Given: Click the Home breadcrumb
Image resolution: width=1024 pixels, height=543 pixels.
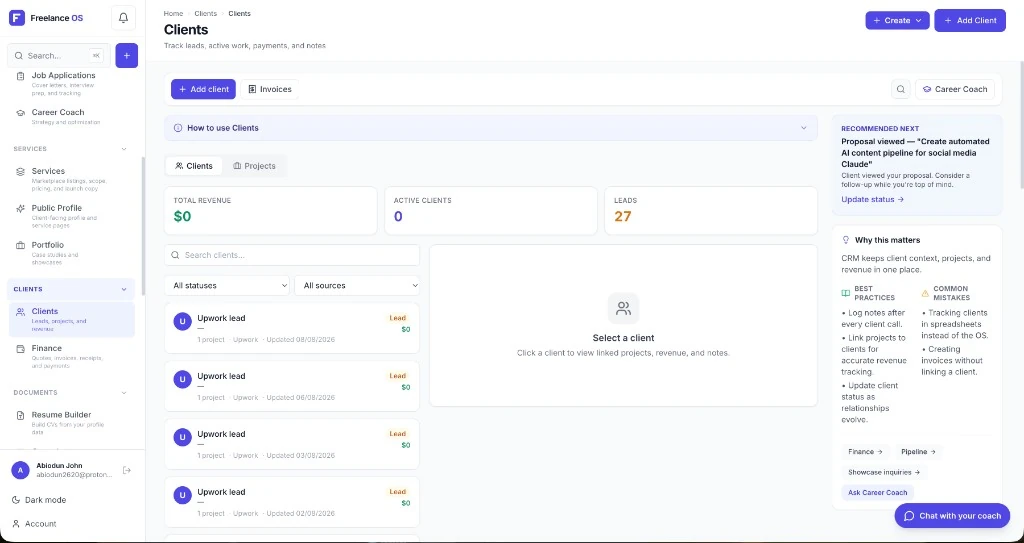Looking at the screenshot, I should pos(173,13).
